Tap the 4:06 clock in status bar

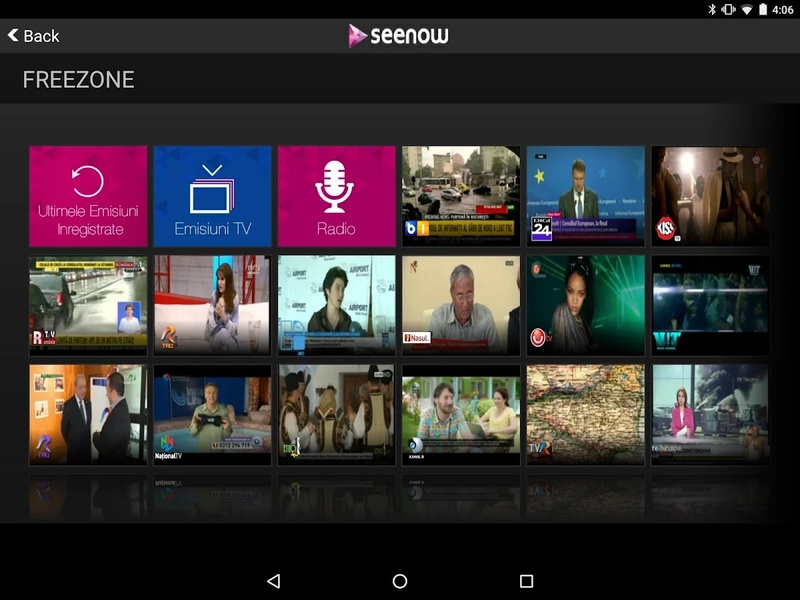pos(783,10)
